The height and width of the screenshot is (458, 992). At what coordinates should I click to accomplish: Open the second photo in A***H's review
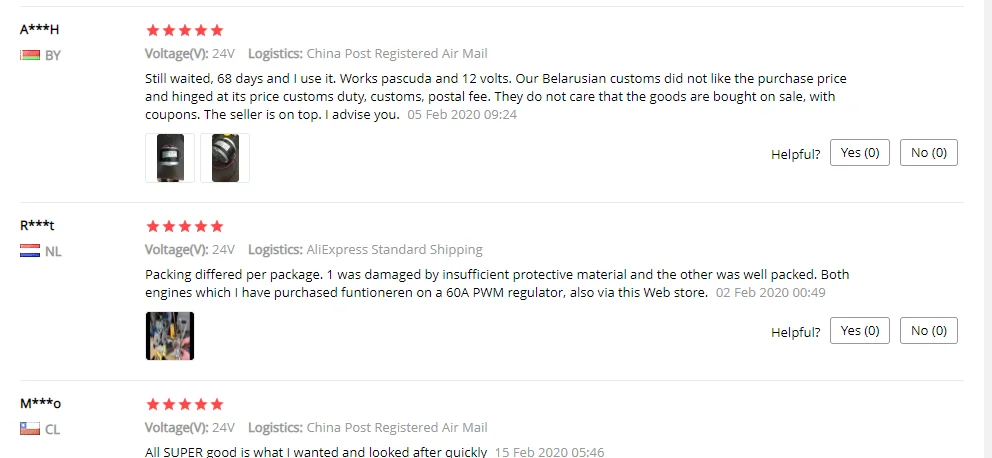225,158
